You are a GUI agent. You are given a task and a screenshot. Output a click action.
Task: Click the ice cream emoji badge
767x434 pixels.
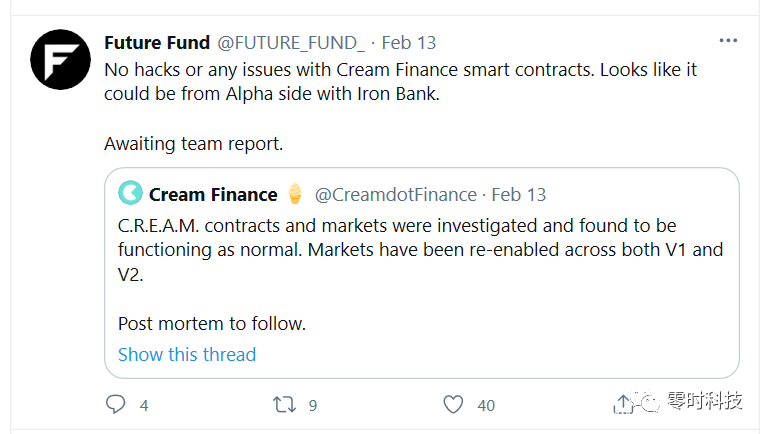point(294,193)
